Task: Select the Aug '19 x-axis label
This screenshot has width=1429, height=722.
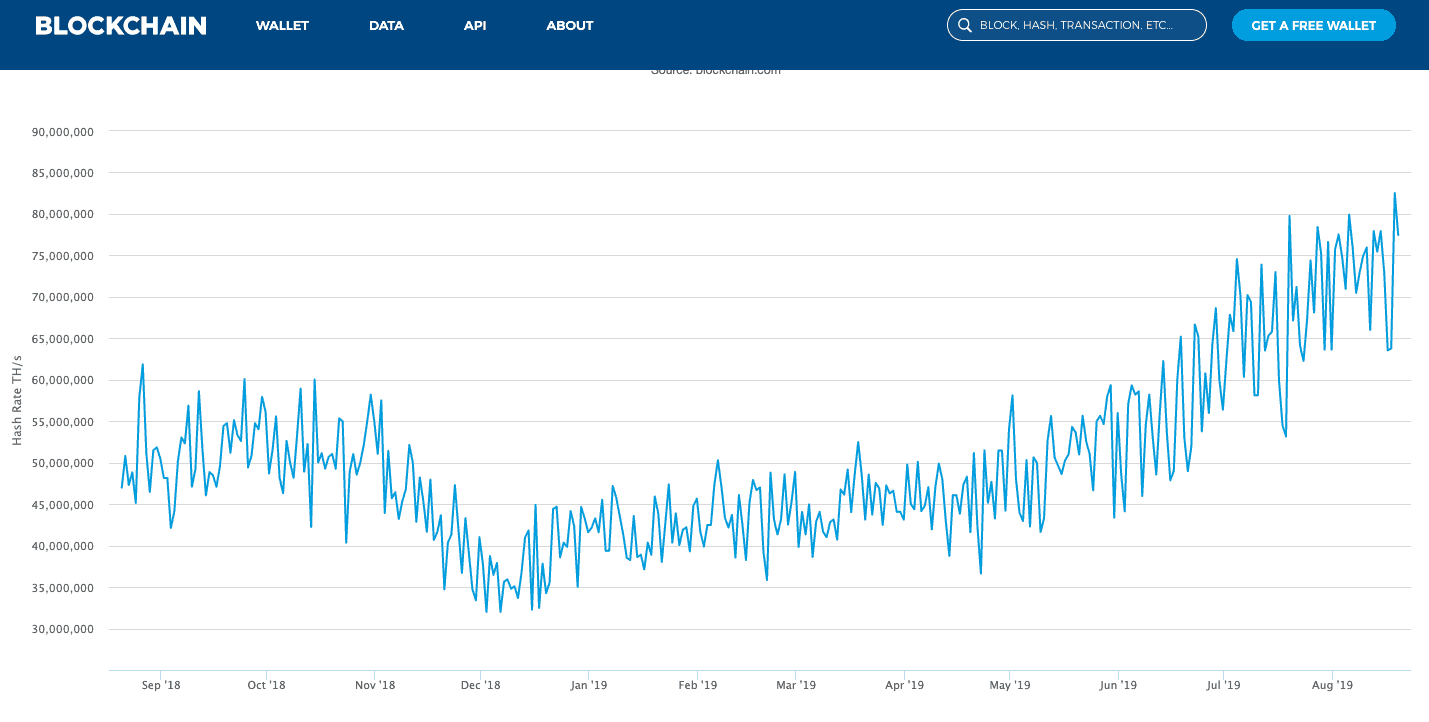Action: (1332, 686)
